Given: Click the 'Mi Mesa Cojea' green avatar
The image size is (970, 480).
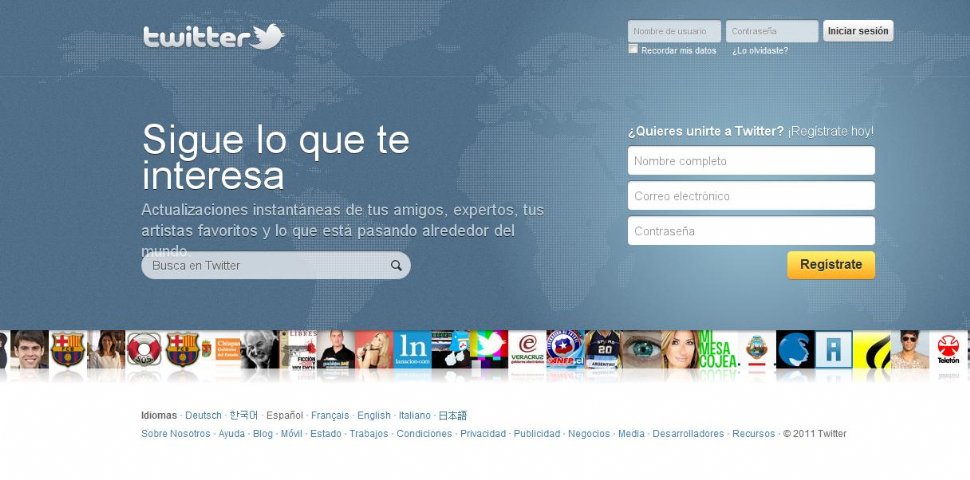Looking at the screenshot, I should (x=719, y=350).
